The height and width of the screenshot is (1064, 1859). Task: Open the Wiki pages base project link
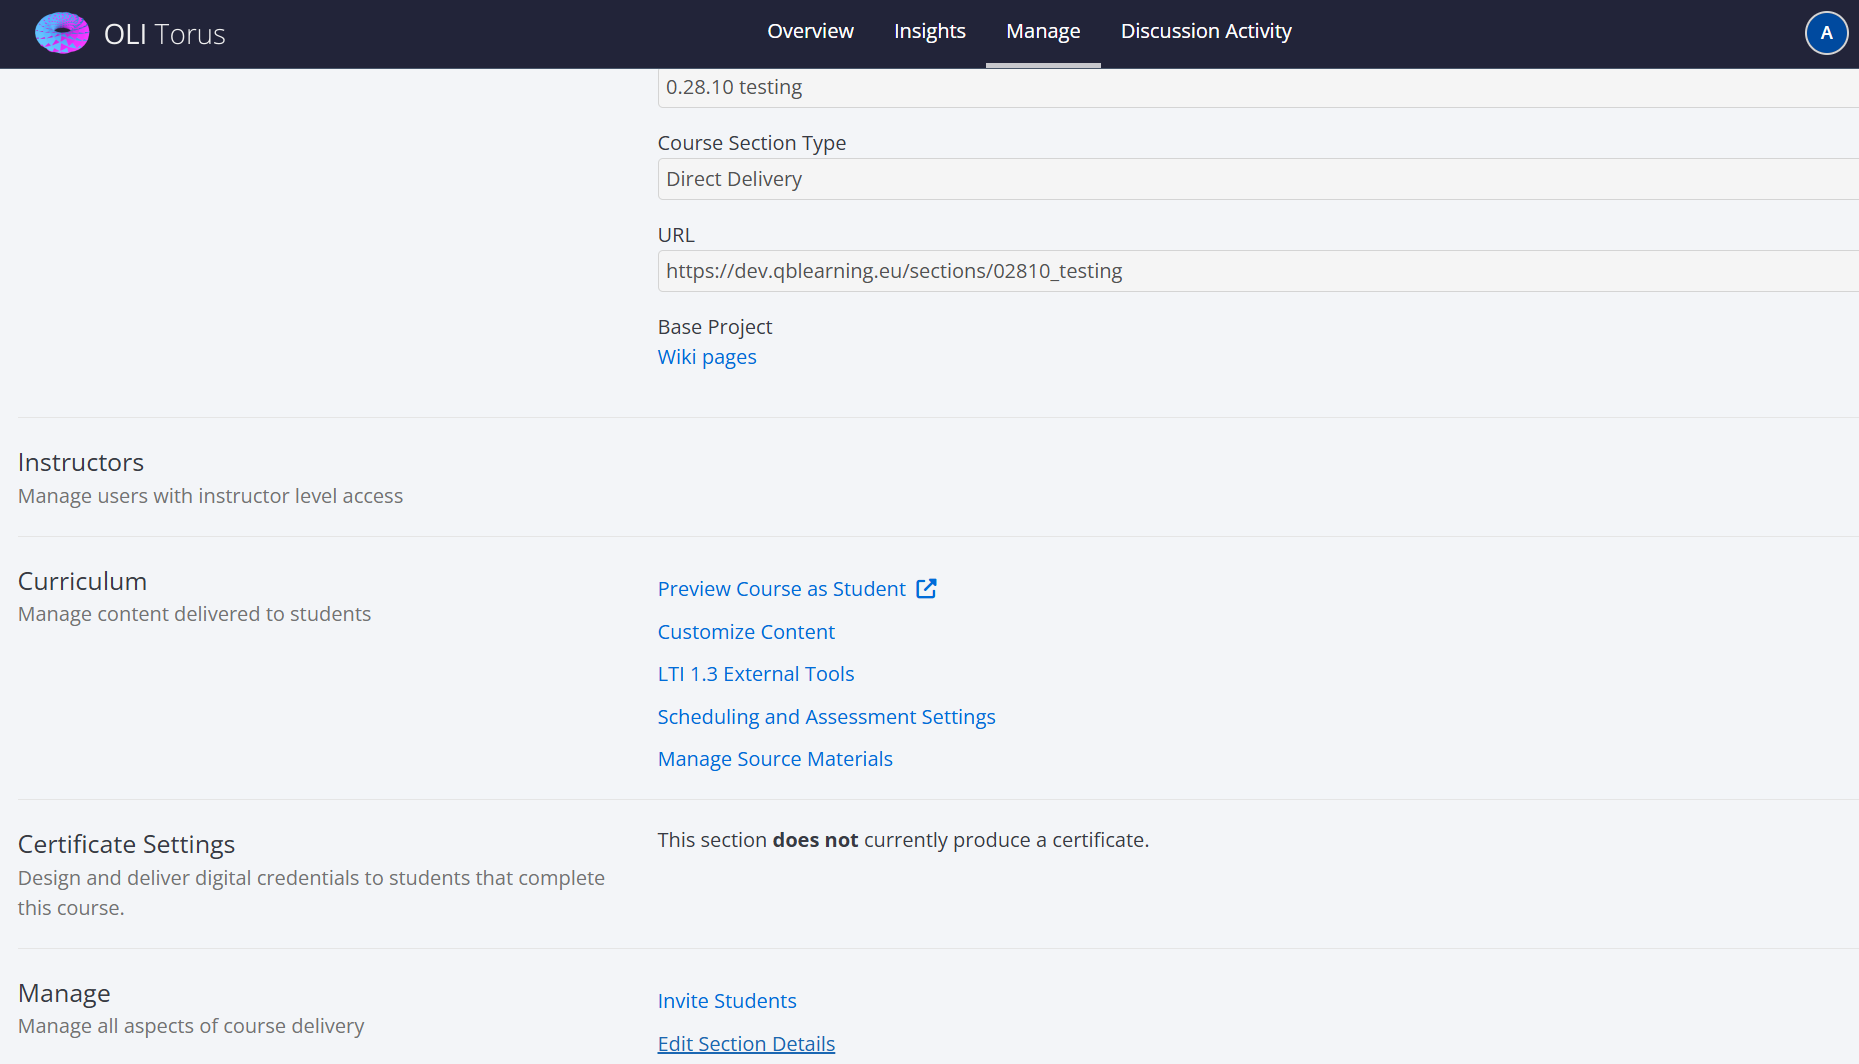(x=706, y=357)
